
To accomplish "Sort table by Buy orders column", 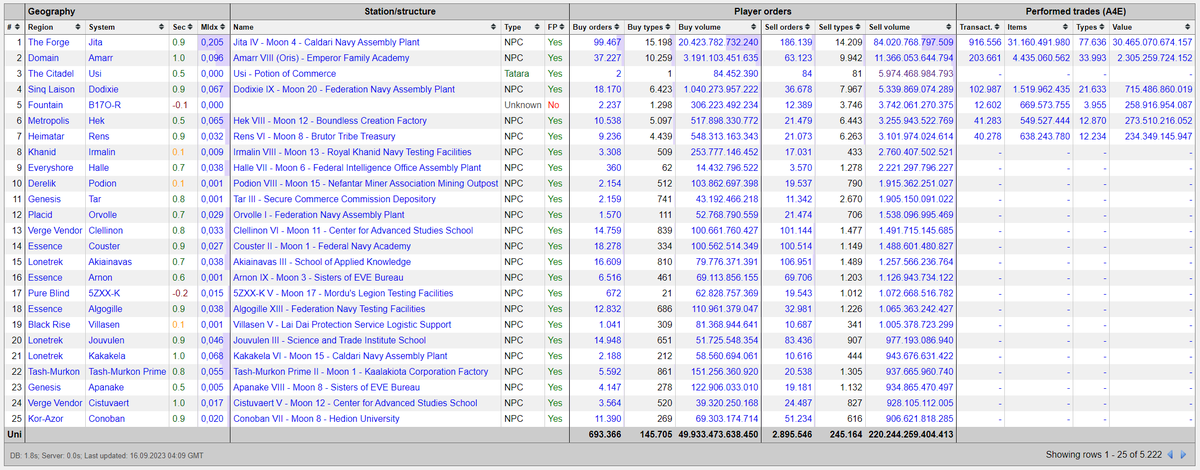I will (x=598, y=26).
